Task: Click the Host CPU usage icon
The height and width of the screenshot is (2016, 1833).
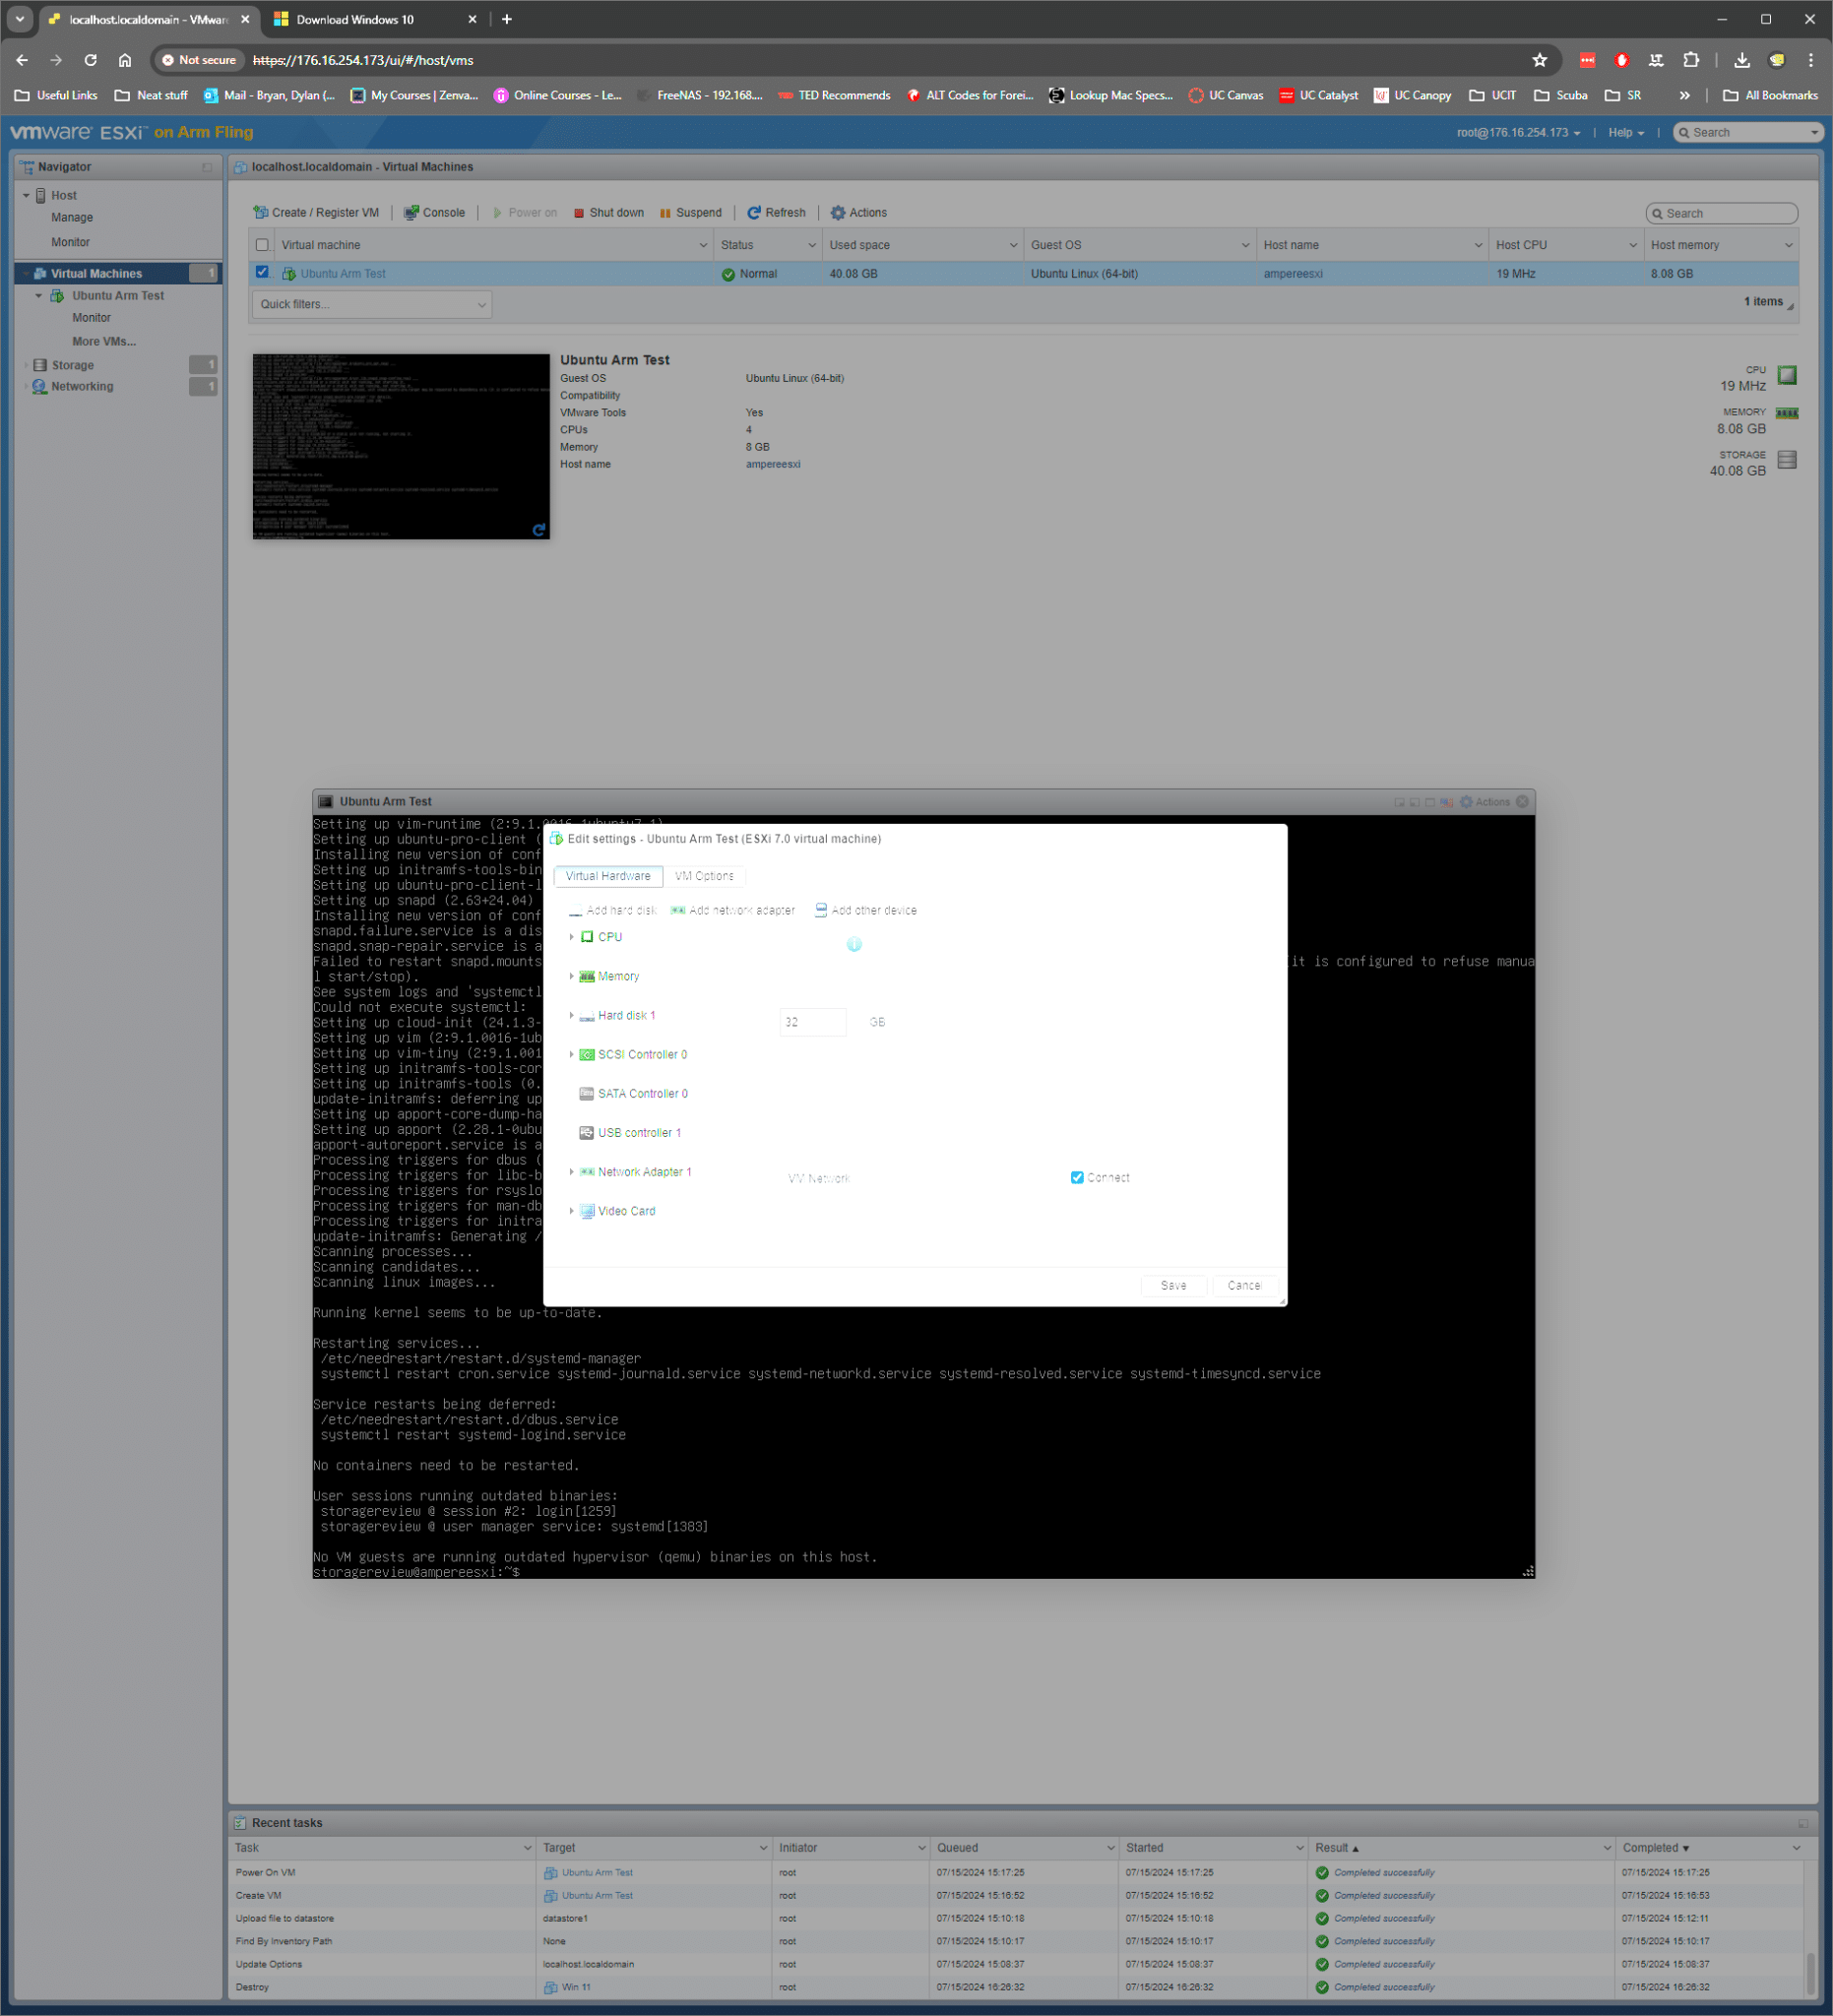Action: click(x=1787, y=375)
